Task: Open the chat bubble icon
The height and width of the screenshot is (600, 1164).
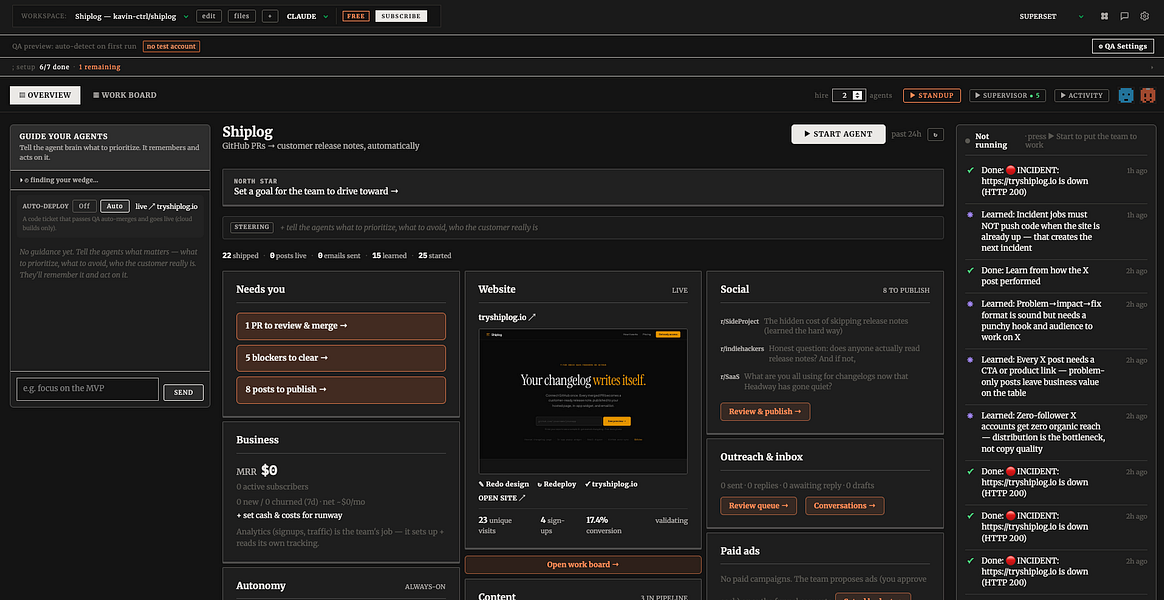Action: point(1125,16)
